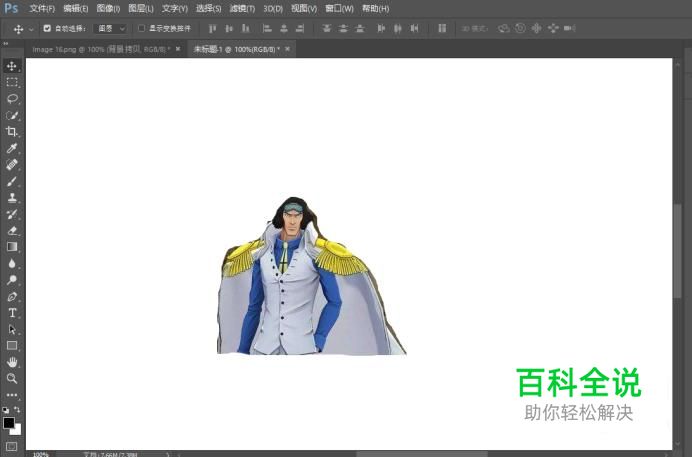The image size is (692, 457).
Task: Open the 图层(L) menu
Action: point(141,8)
